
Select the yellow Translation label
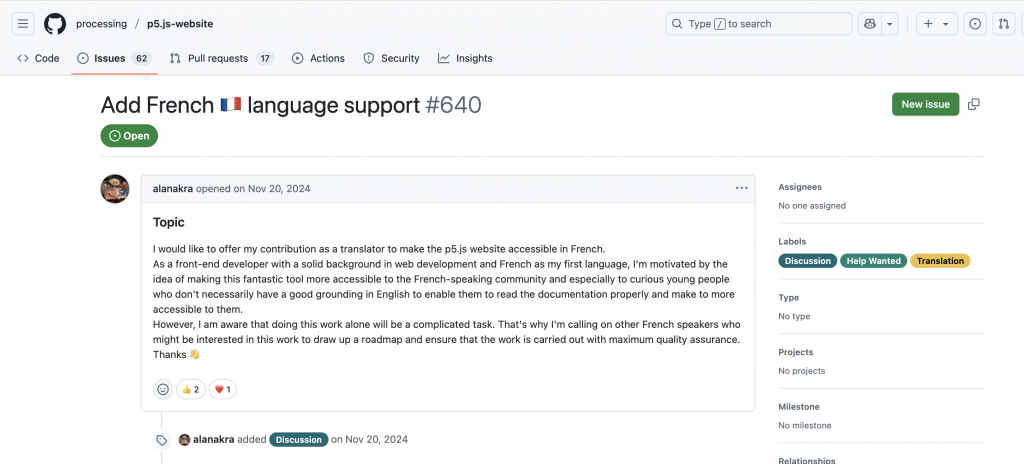[940, 261]
